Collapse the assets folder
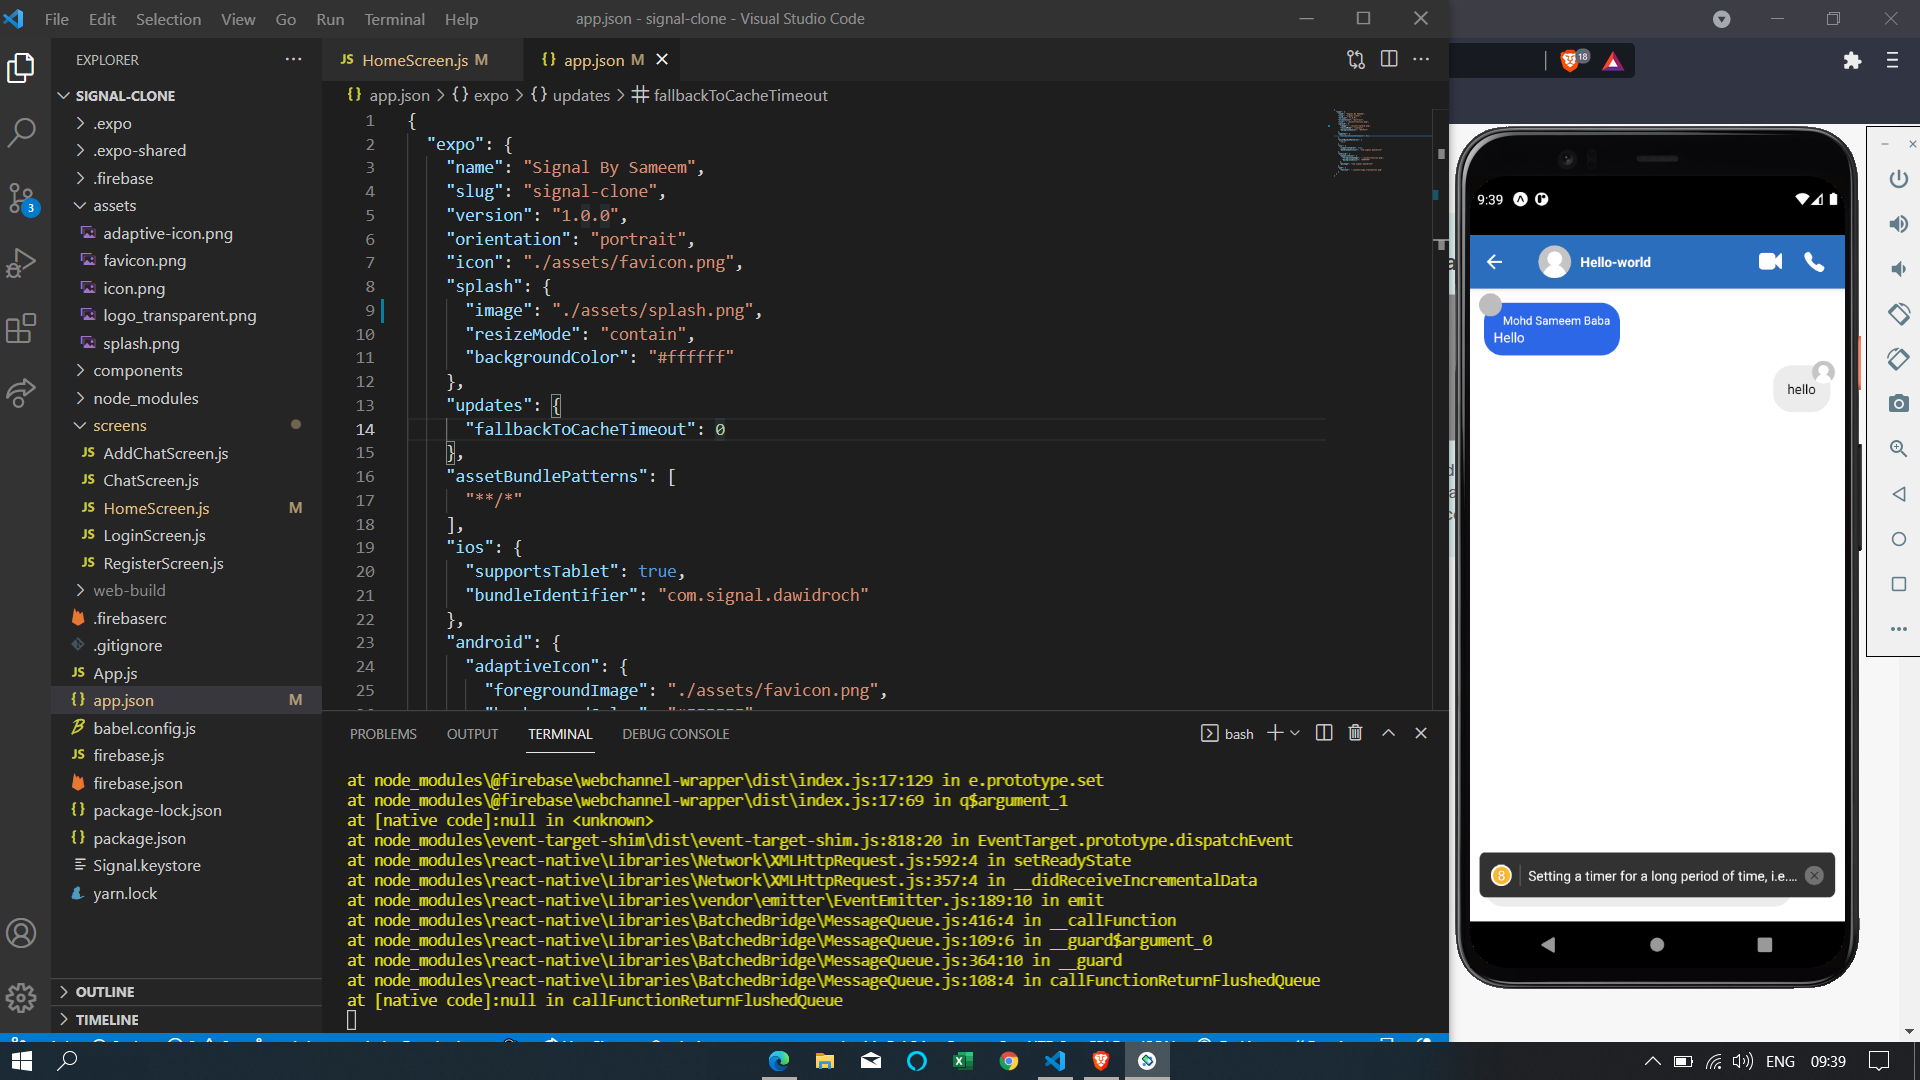 [x=186, y=205]
